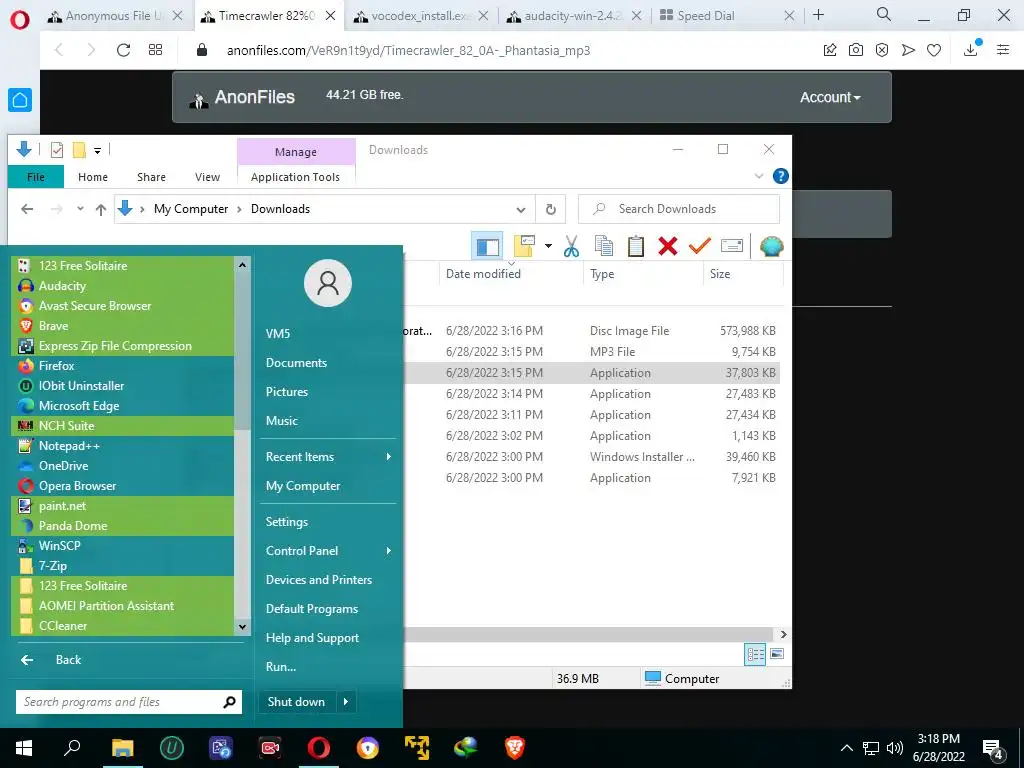Open the Application Tools tab
1024x768 pixels.
295,177
